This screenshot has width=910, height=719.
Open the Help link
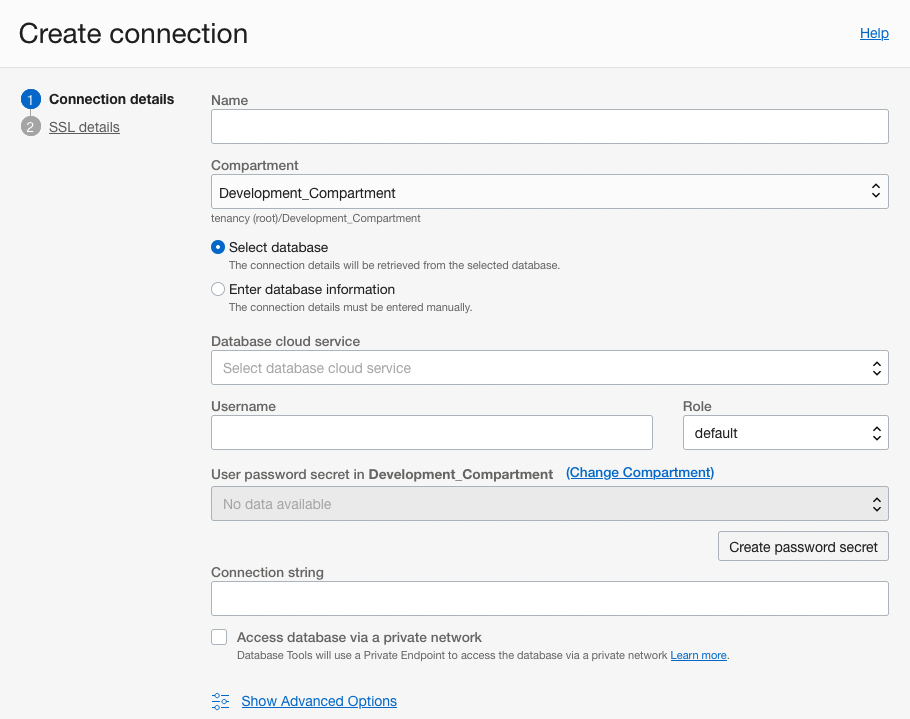pyautogui.click(x=874, y=33)
